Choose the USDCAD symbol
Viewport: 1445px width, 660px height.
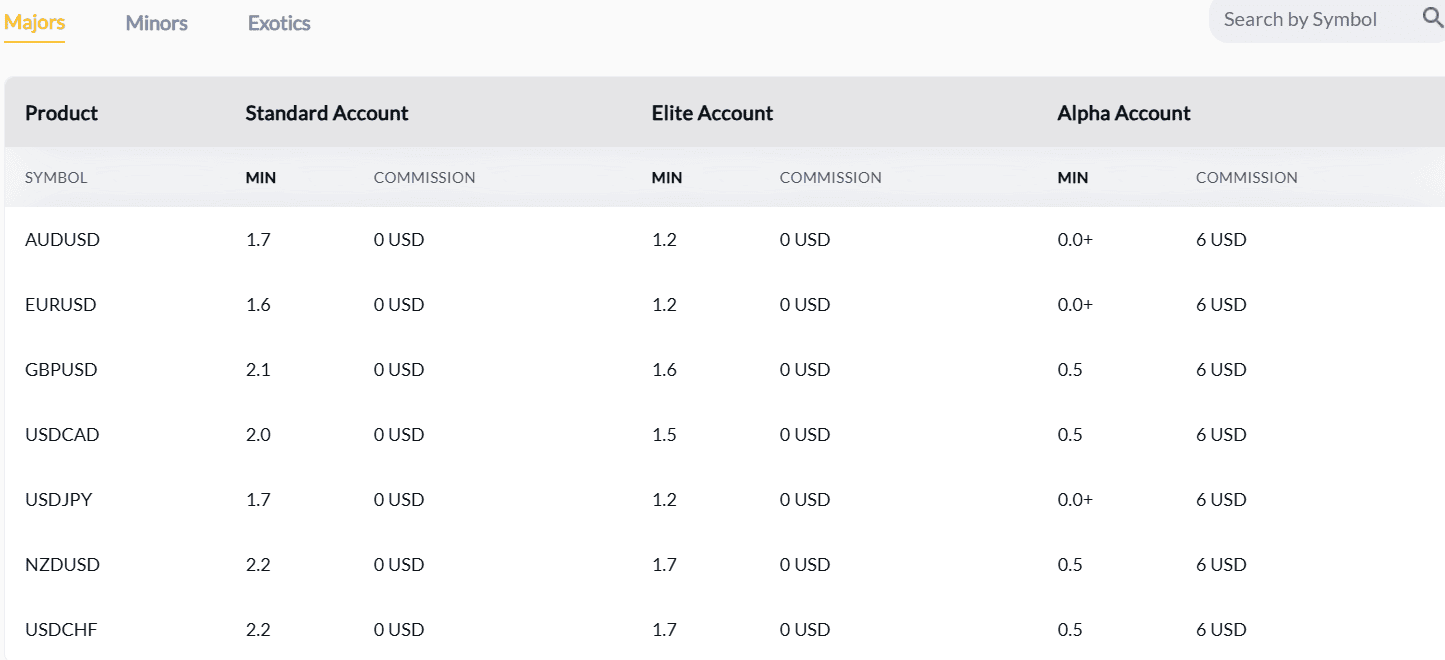click(62, 435)
